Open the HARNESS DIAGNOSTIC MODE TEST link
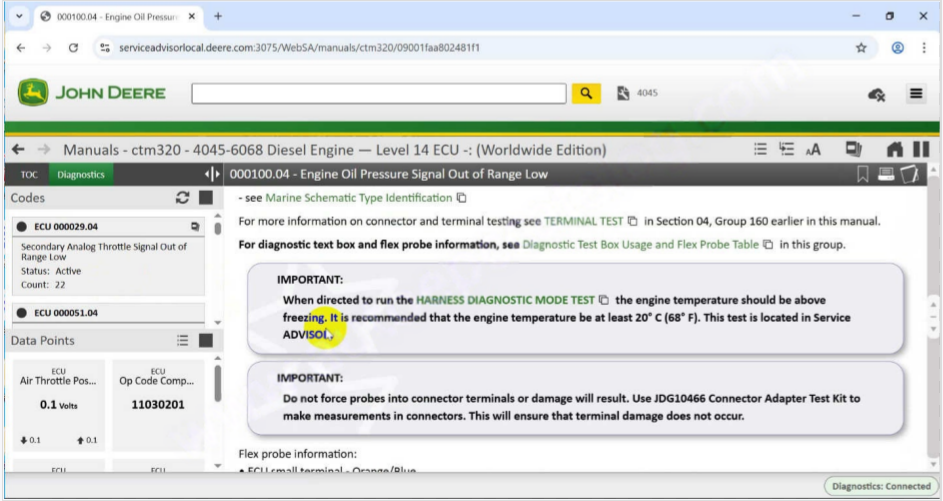 click(x=505, y=300)
